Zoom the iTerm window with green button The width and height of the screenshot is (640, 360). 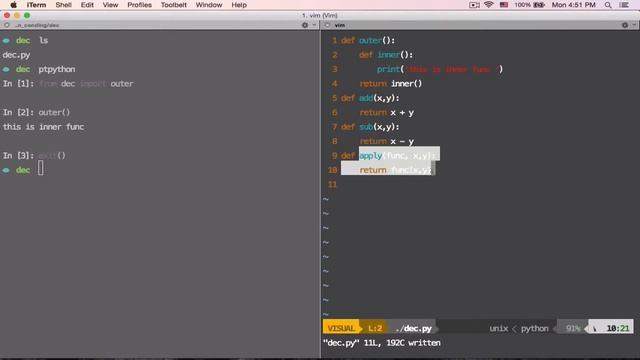click(x=27, y=16)
